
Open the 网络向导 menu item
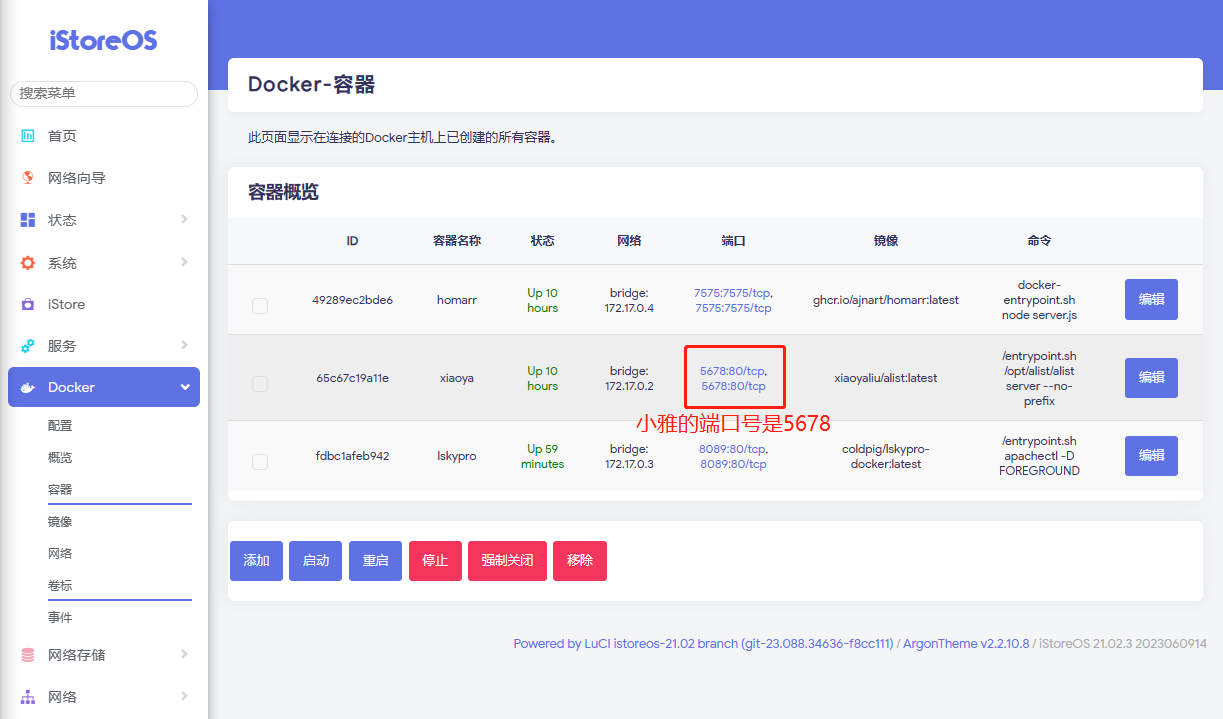pyautogui.click(x=77, y=178)
